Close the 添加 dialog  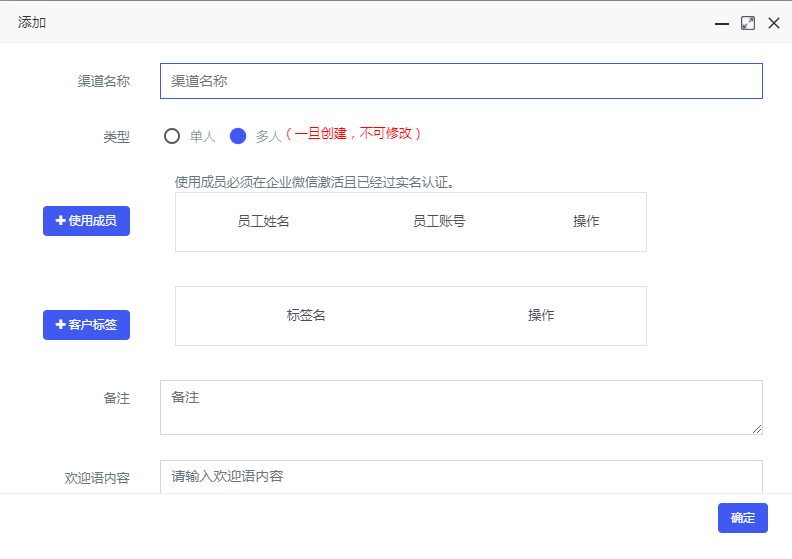pyautogui.click(x=773, y=23)
